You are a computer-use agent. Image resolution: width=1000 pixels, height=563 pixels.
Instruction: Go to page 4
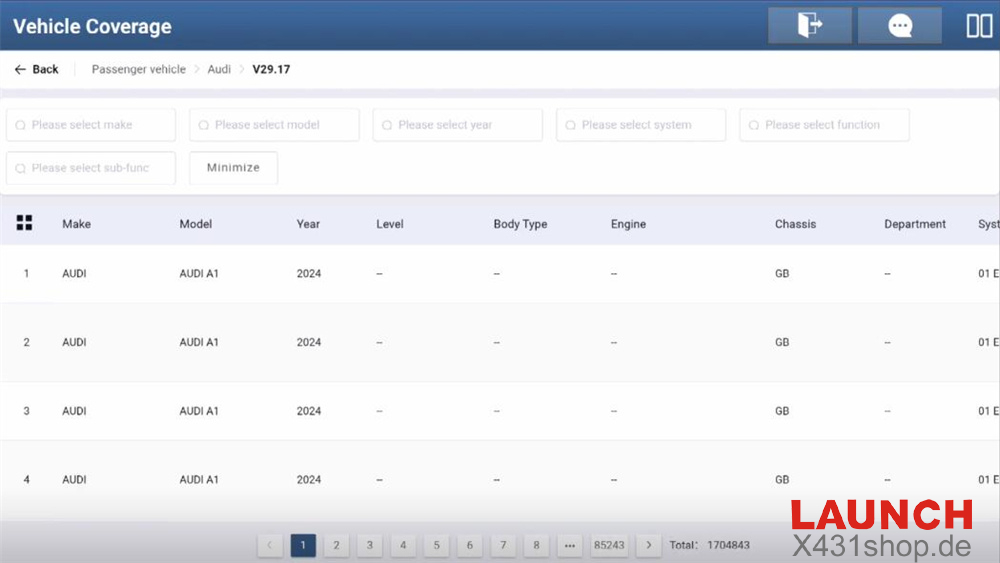click(403, 545)
